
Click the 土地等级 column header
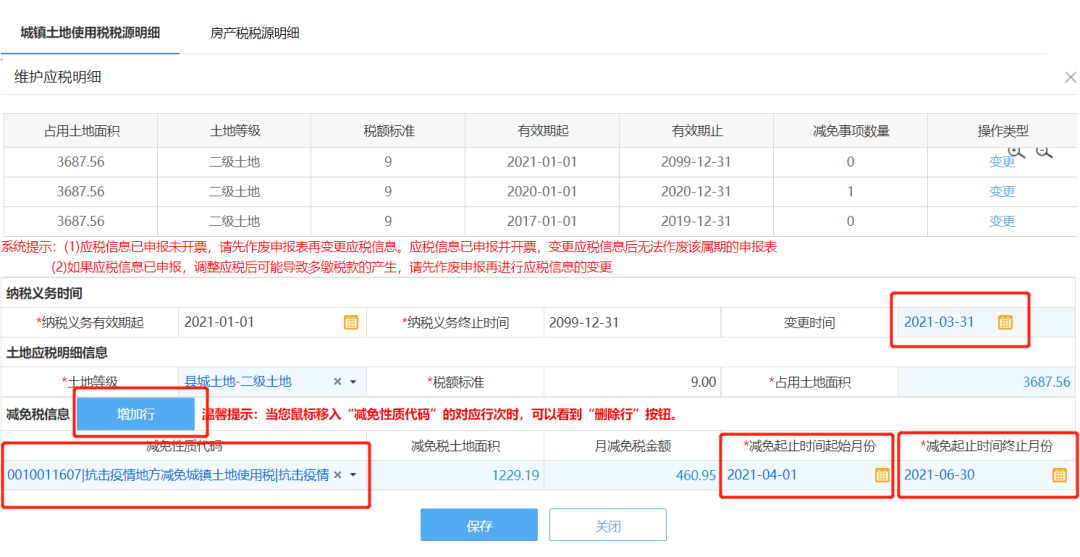click(x=234, y=131)
